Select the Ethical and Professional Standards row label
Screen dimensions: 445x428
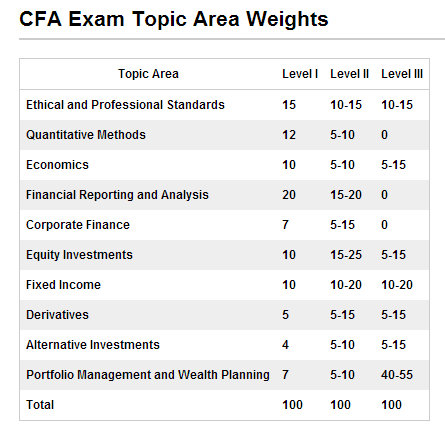tap(125, 105)
